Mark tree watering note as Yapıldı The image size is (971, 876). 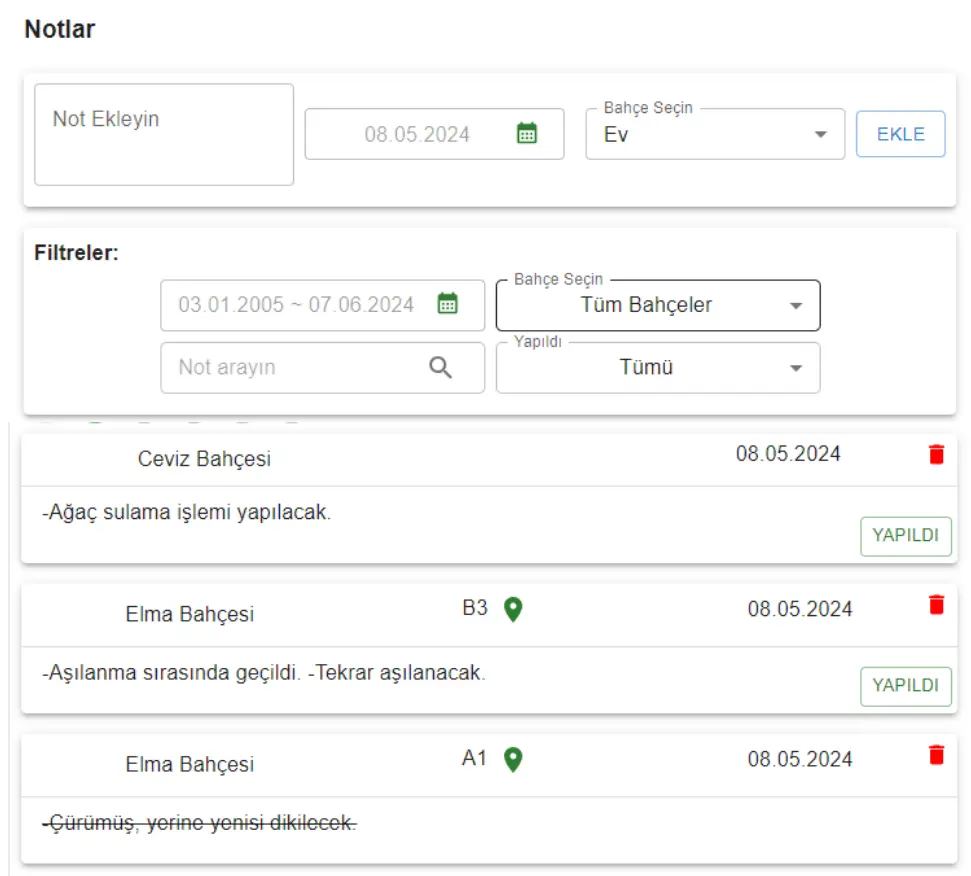point(905,536)
